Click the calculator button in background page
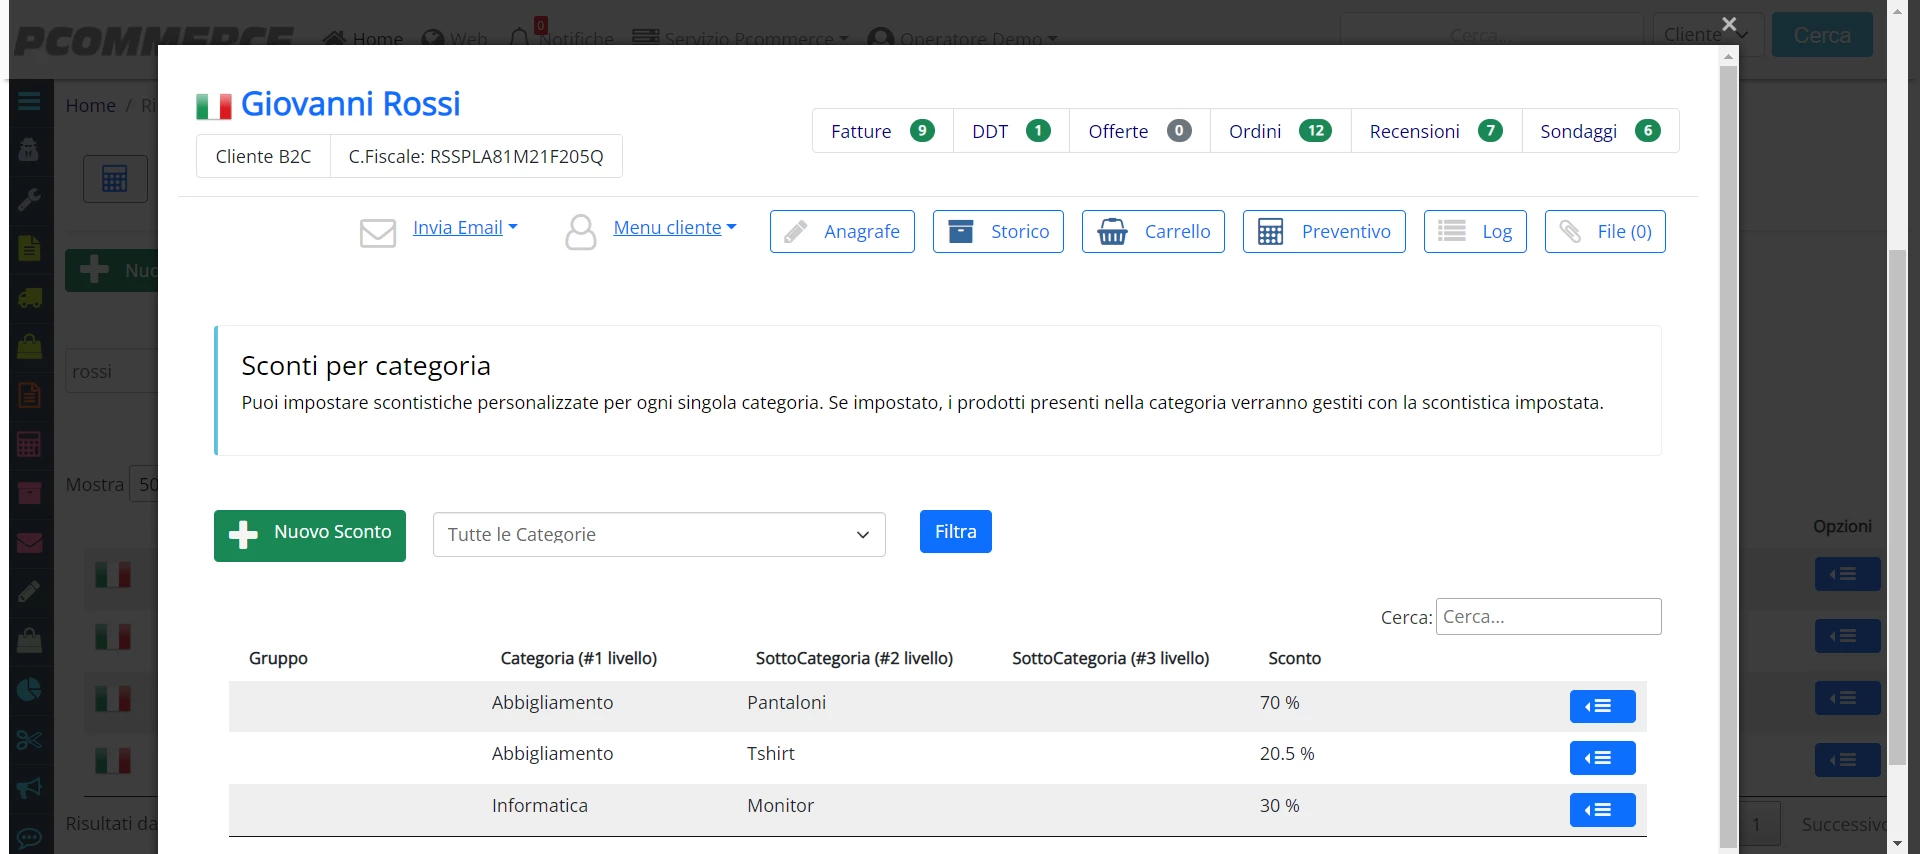The image size is (1920, 854). pos(115,179)
